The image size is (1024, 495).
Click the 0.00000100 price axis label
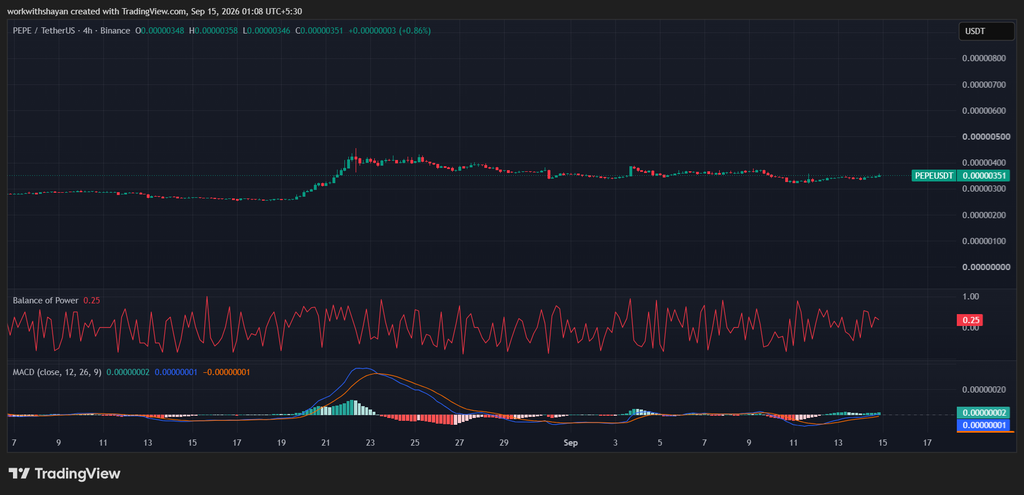pyautogui.click(x=984, y=241)
